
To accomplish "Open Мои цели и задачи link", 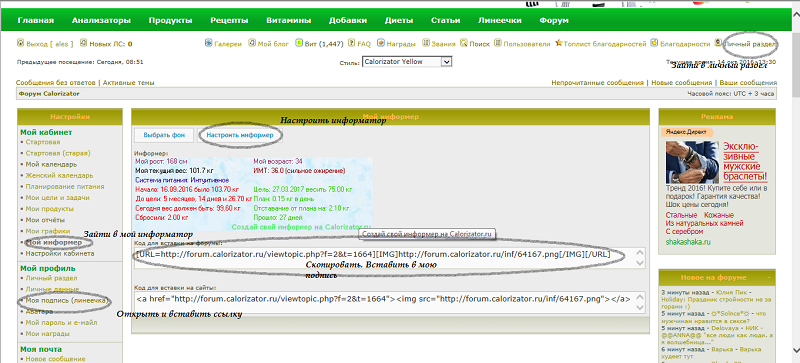I will pos(58,198).
